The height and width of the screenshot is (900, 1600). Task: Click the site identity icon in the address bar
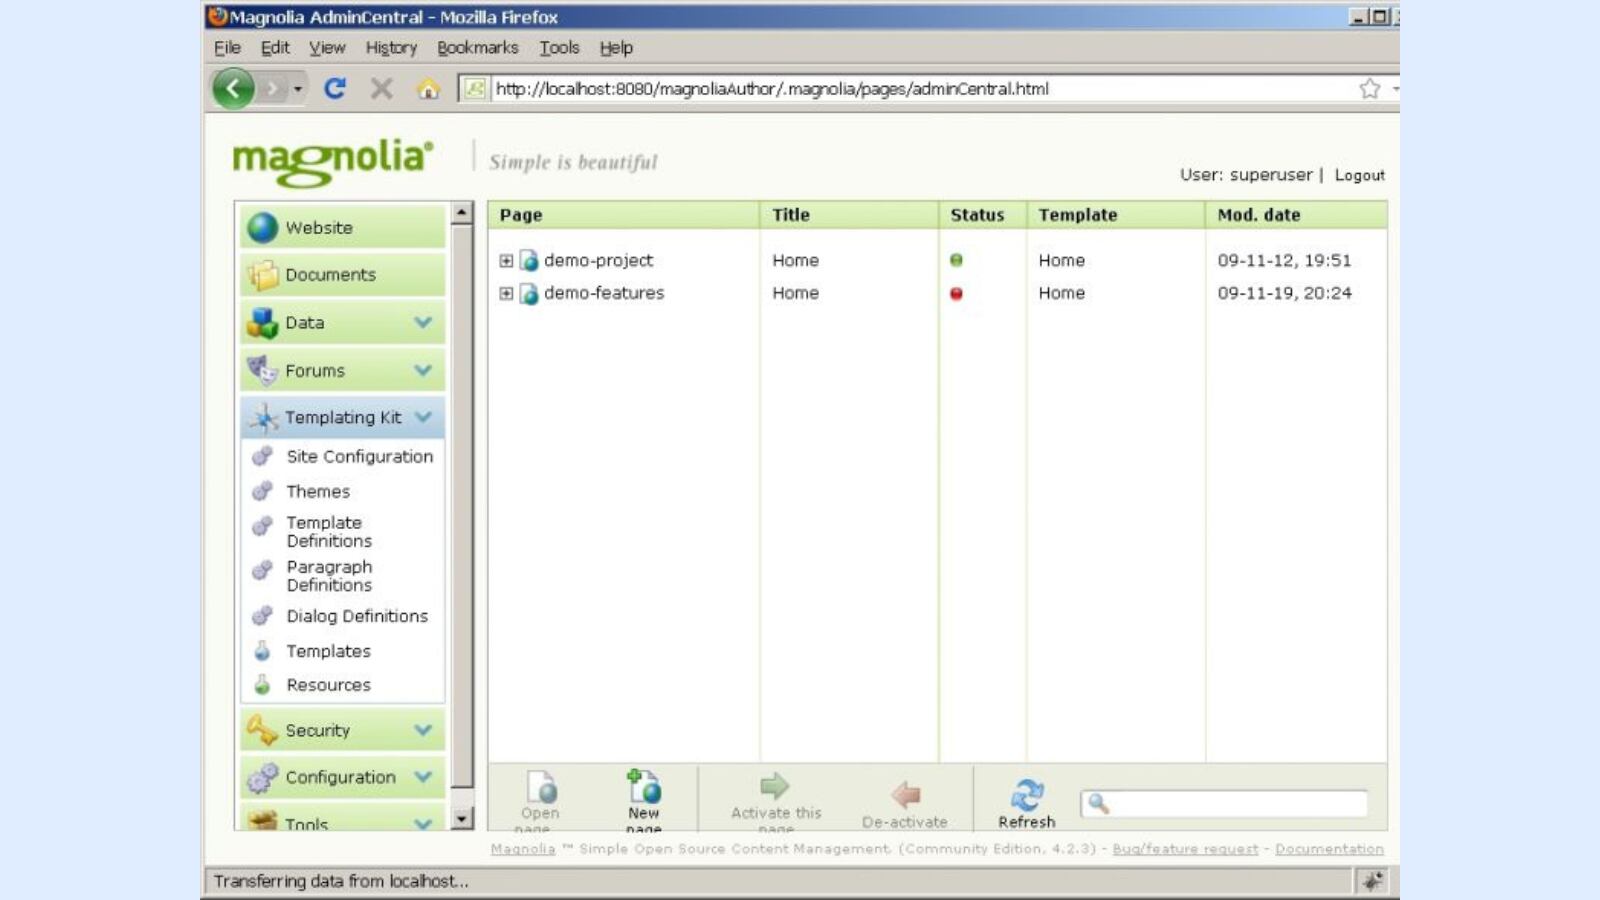coord(474,89)
